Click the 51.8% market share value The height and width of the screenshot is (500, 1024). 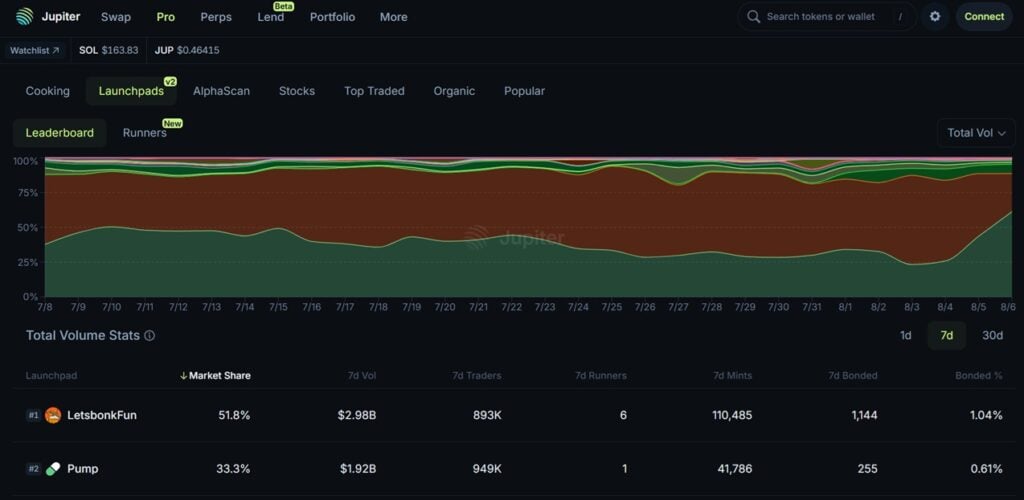(234, 415)
